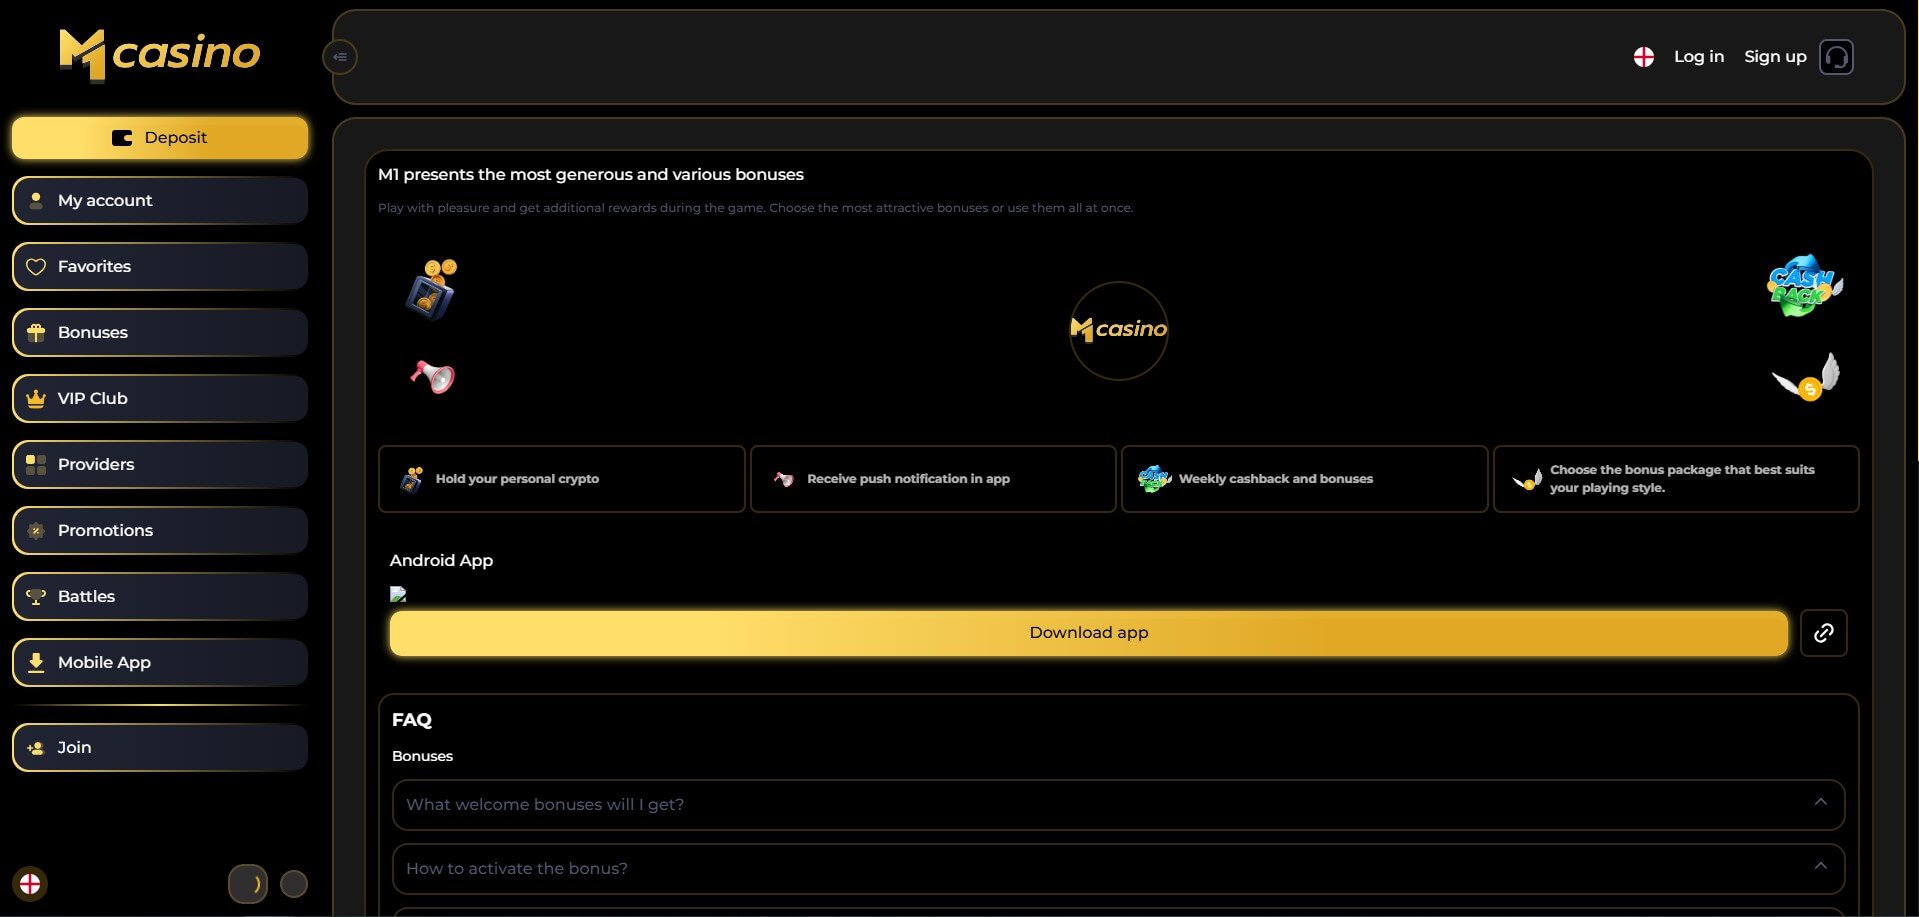Click the Cash Back icon
The height and width of the screenshot is (917, 1919).
1804,286
